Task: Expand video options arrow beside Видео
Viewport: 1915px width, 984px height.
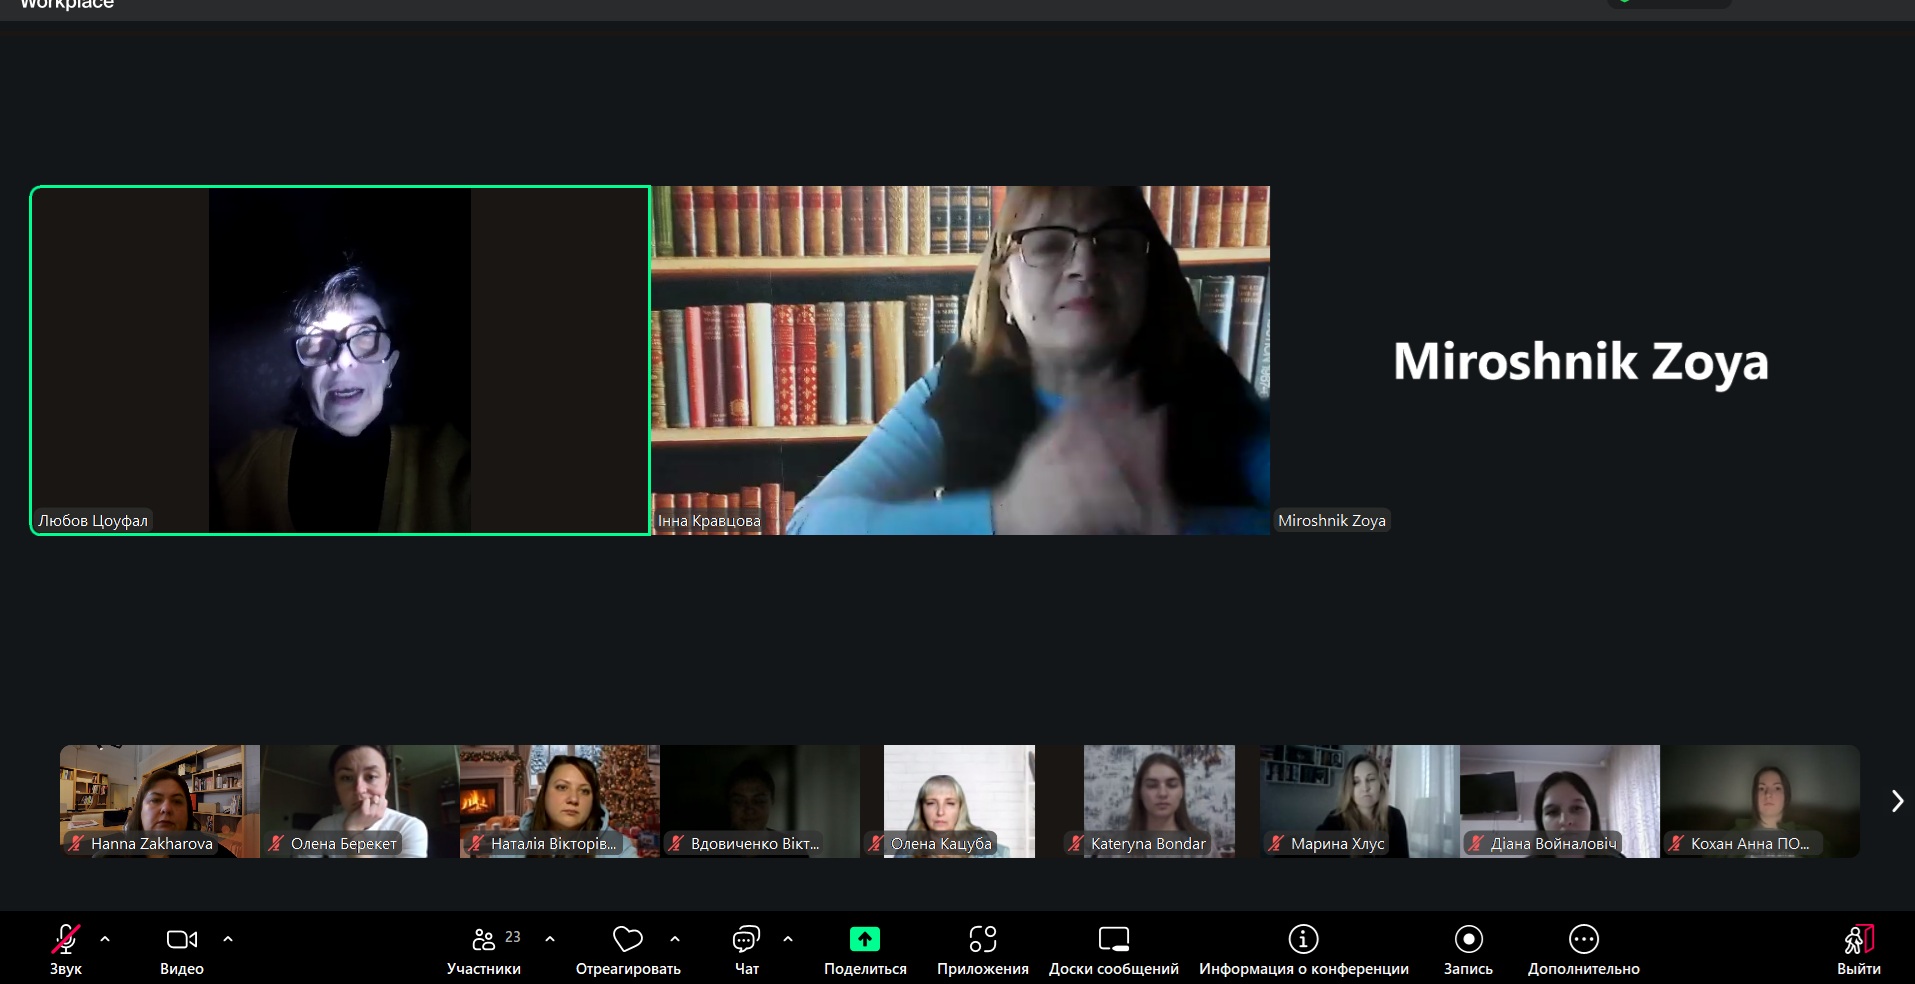Action: point(228,939)
